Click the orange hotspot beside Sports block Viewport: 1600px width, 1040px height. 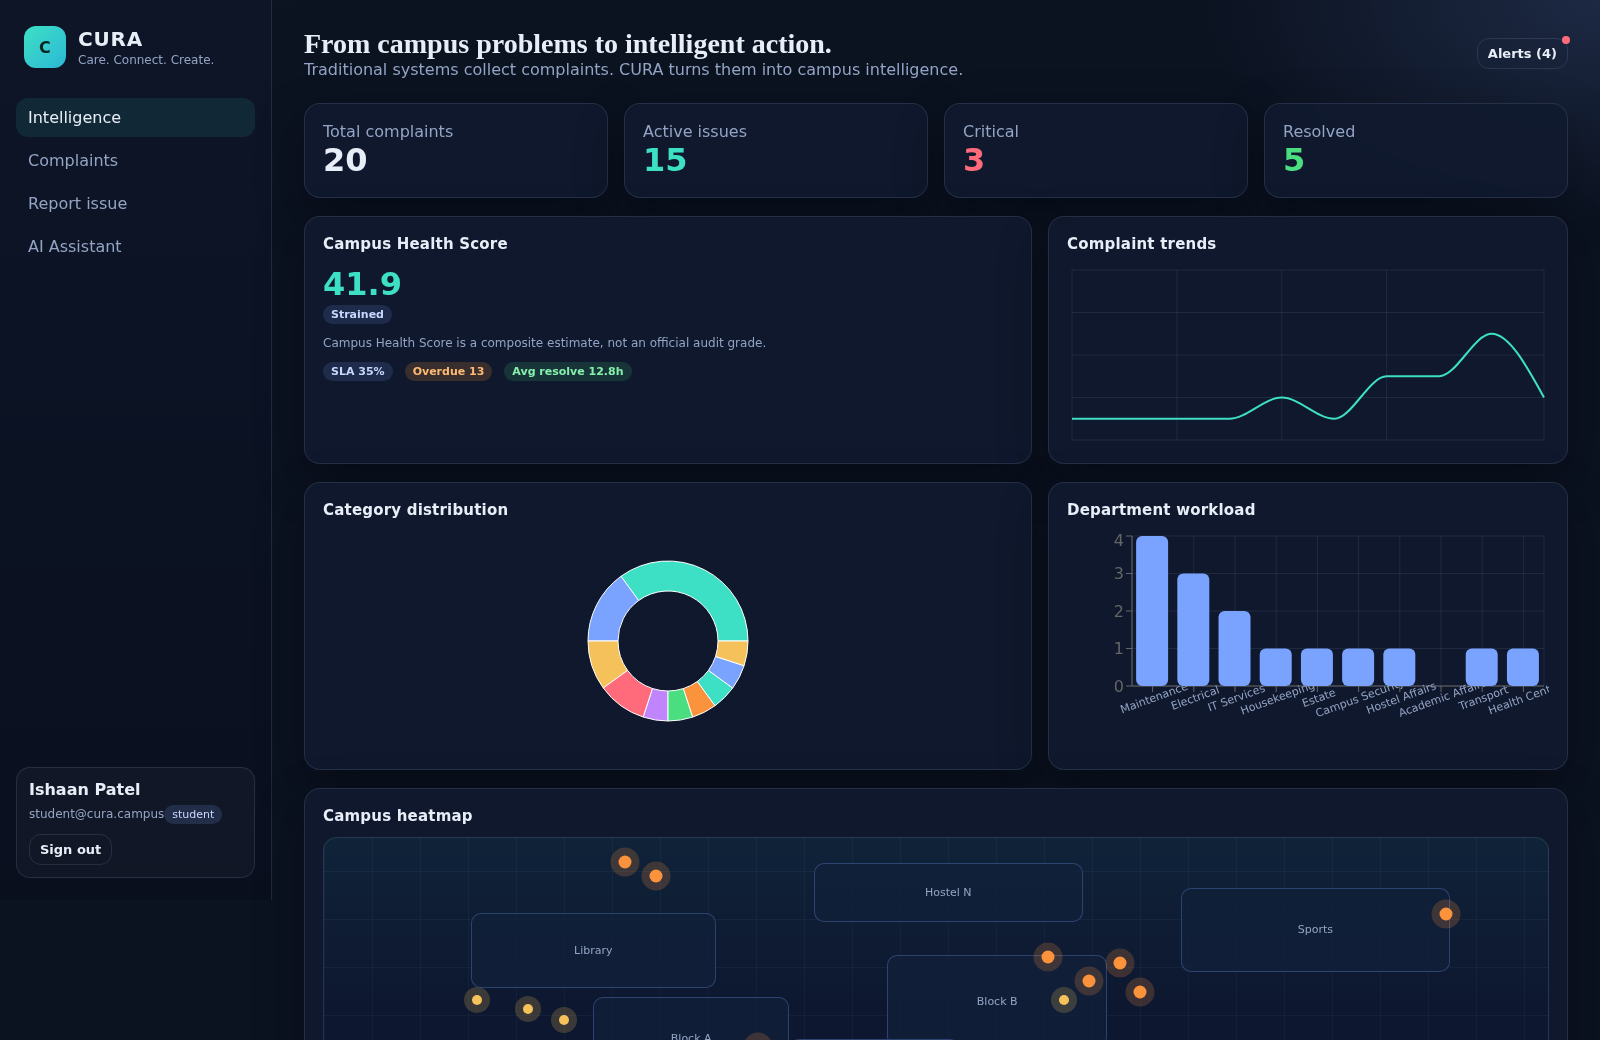click(1446, 914)
